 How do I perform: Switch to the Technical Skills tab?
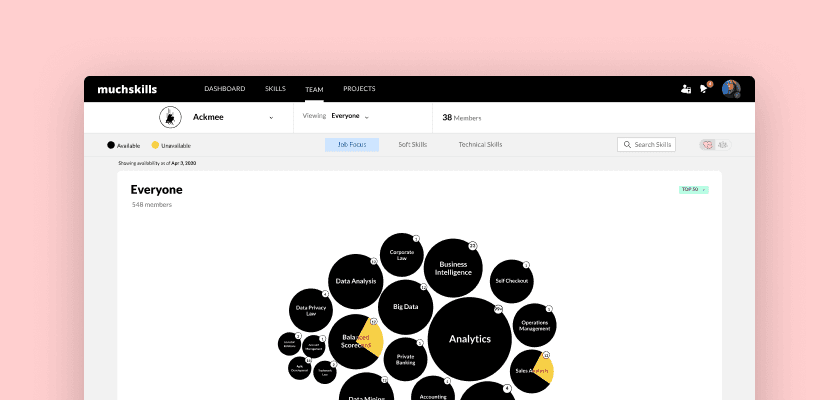click(481, 145)
